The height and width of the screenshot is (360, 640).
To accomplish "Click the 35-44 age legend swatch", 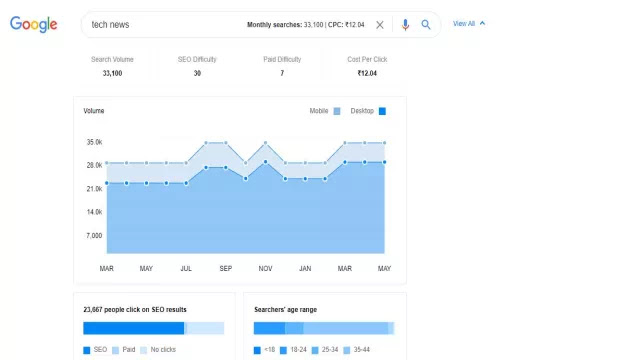I will 347,350.
